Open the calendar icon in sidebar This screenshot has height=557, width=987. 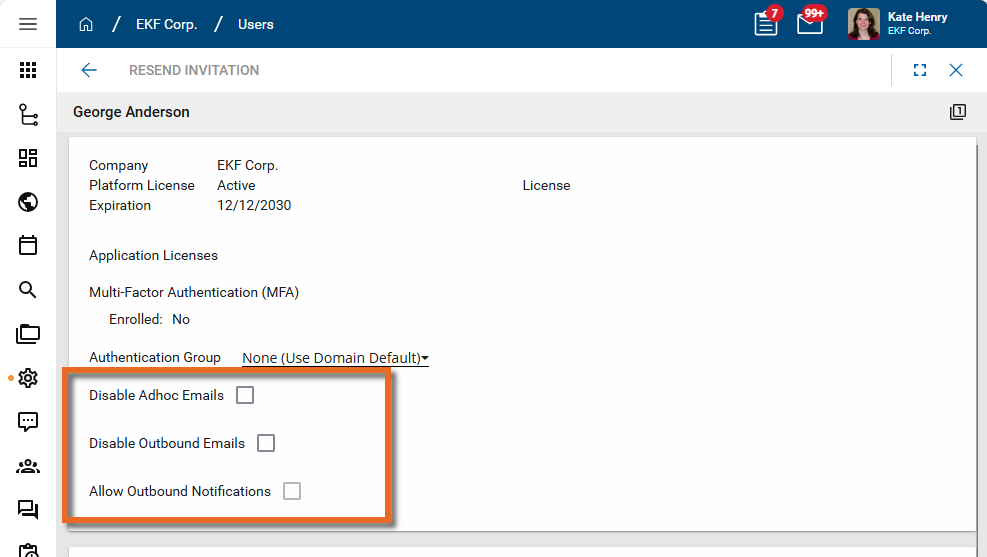tap(28, 246)
